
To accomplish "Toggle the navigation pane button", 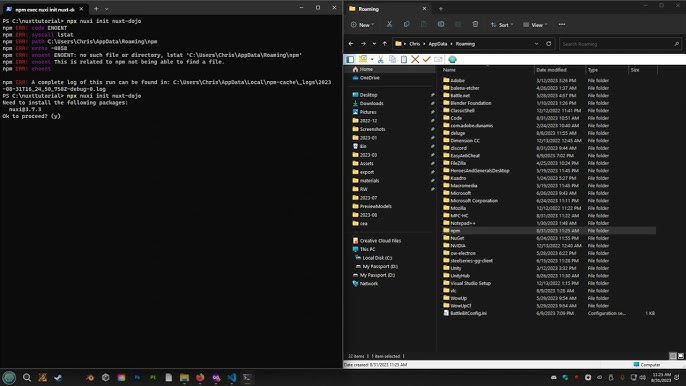I will (x=350, y=59).
